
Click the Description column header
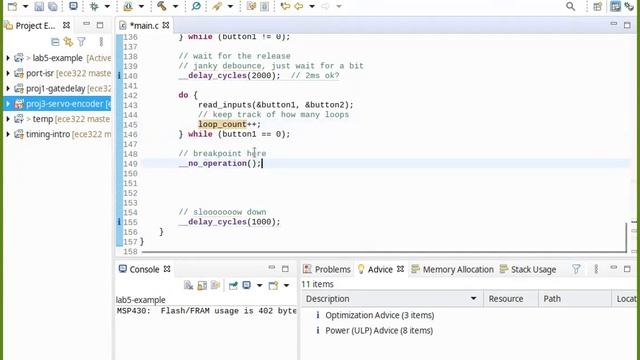[392, 299]
